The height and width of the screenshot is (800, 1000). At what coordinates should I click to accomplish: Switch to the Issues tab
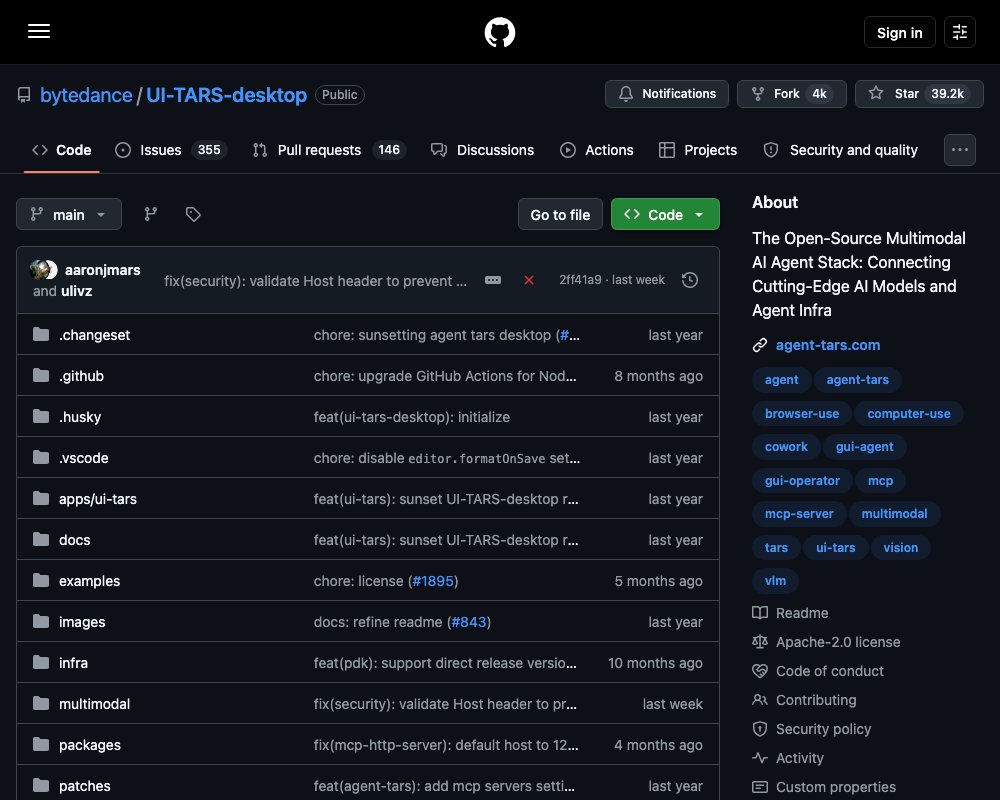[170, 150]
